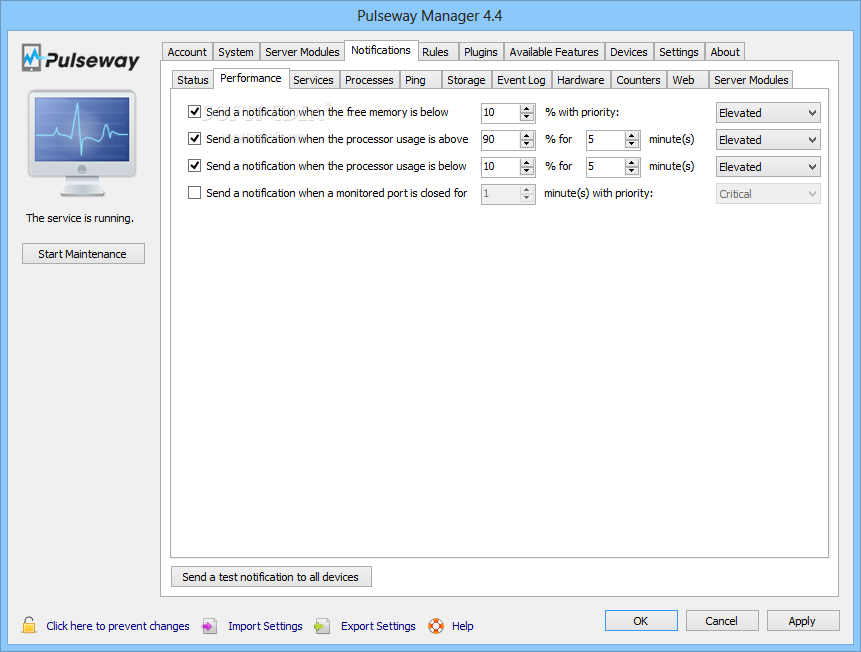Image resolution: width=861 pixels, height=652 pixels.
Task: Toggle processor usage below notification checkbox
Action: coord(194,165)
